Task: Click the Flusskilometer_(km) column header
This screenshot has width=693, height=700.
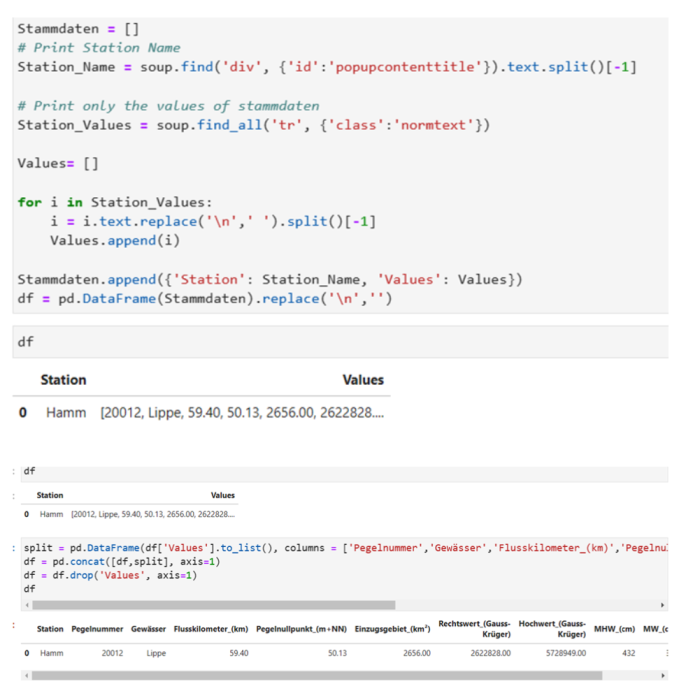Action: [211, 629]
